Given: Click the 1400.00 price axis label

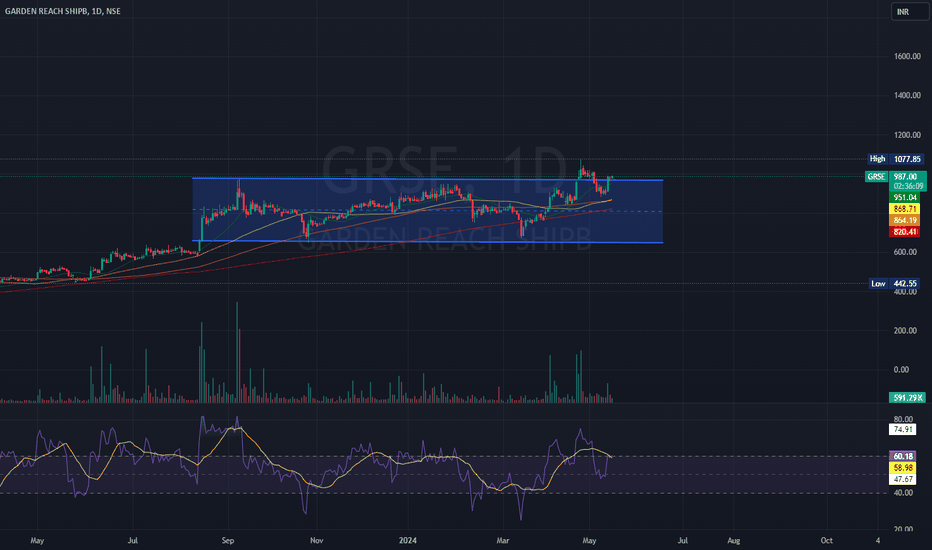Looking at the screenshot, I should click(907, 95).
